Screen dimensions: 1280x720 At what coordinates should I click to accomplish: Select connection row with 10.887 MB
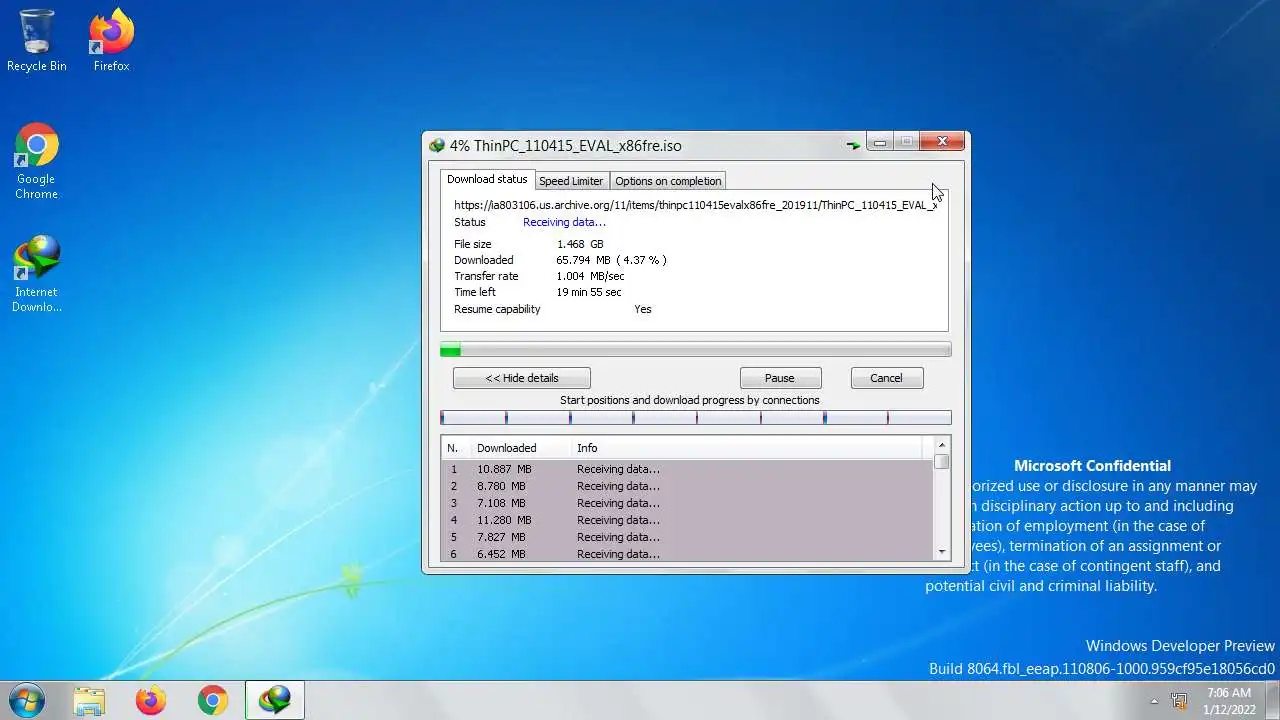click(687, 469)
